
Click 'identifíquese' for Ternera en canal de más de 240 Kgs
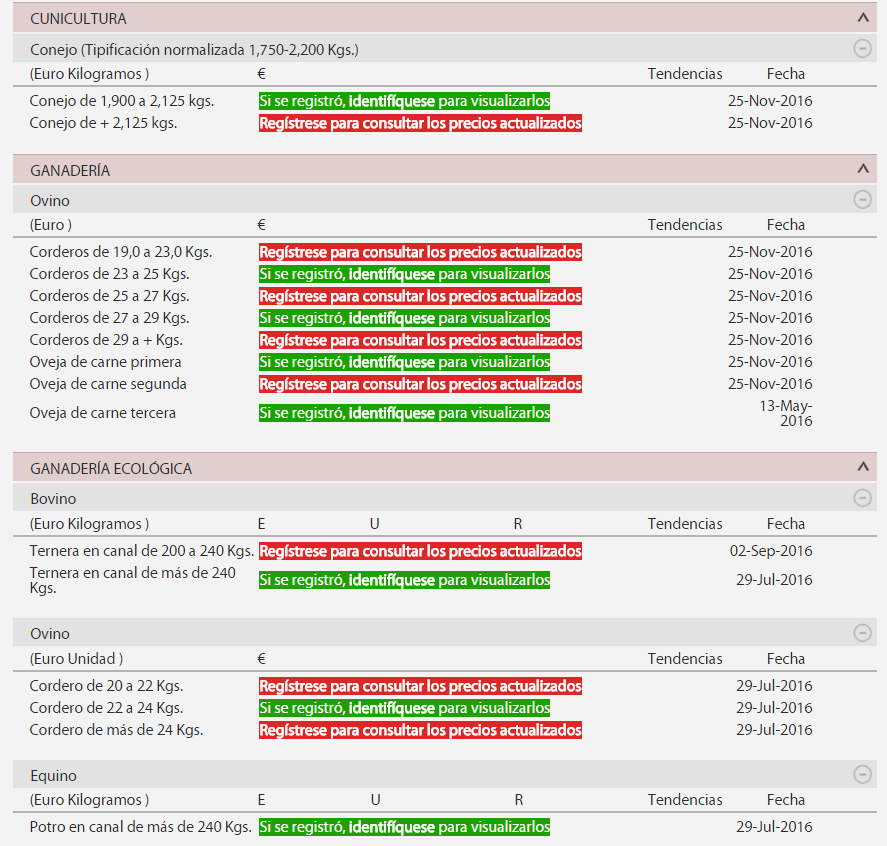[x=391, y=581]
